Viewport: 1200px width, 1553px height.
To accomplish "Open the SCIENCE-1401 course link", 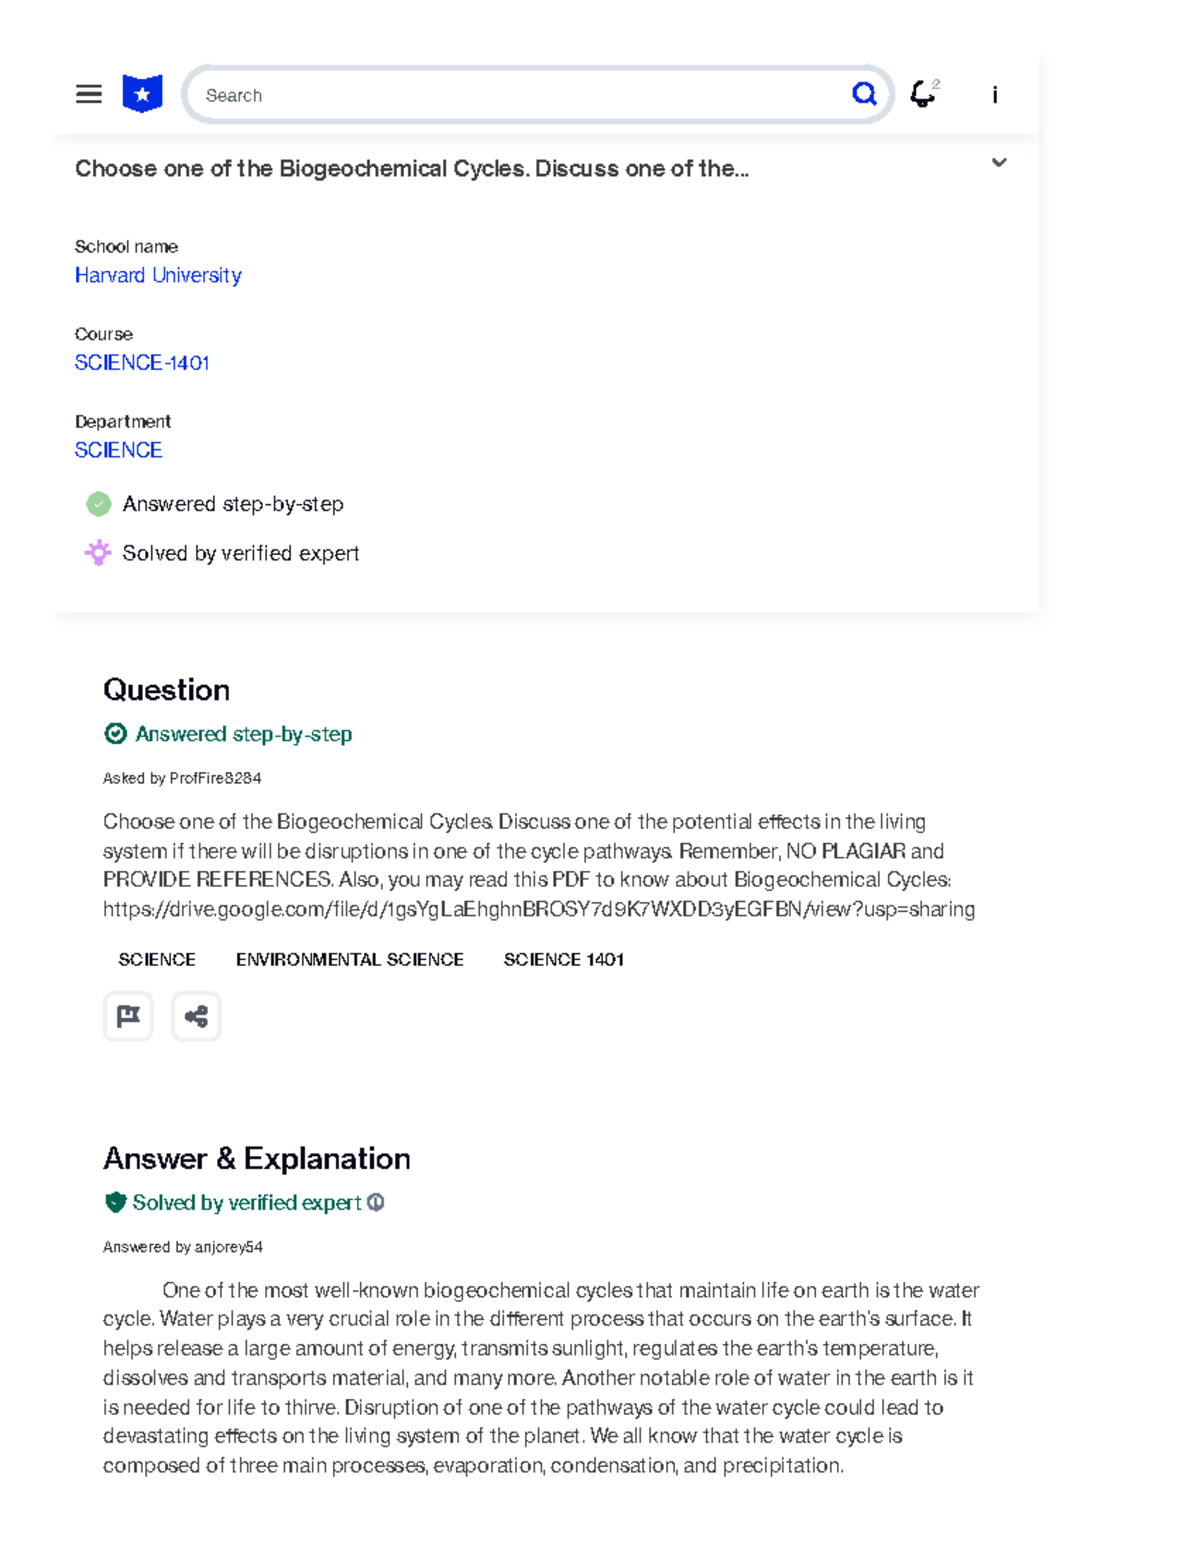I will point(142,363).
